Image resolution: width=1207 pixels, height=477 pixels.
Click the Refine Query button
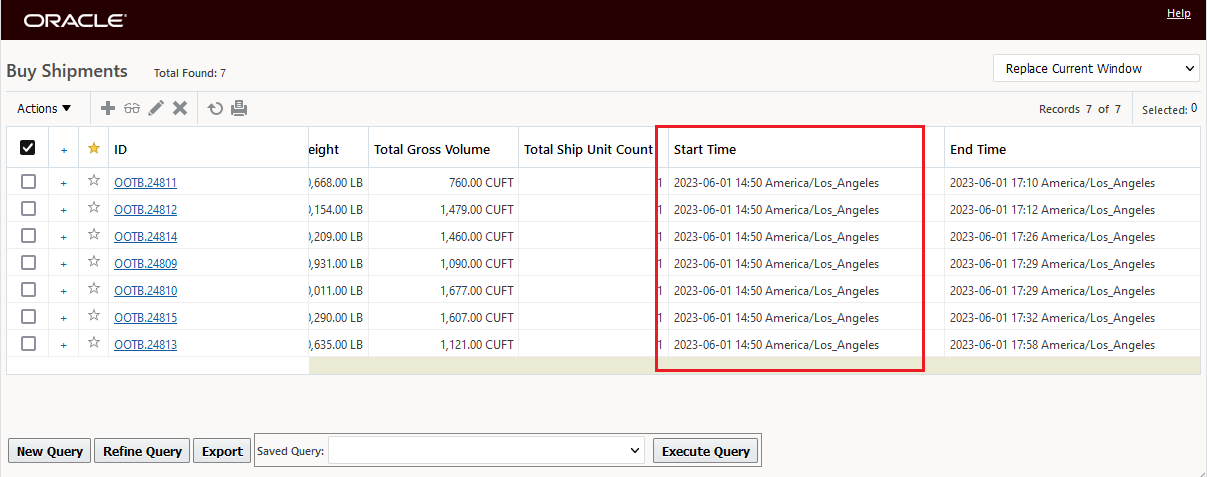[x=143, y=451]
